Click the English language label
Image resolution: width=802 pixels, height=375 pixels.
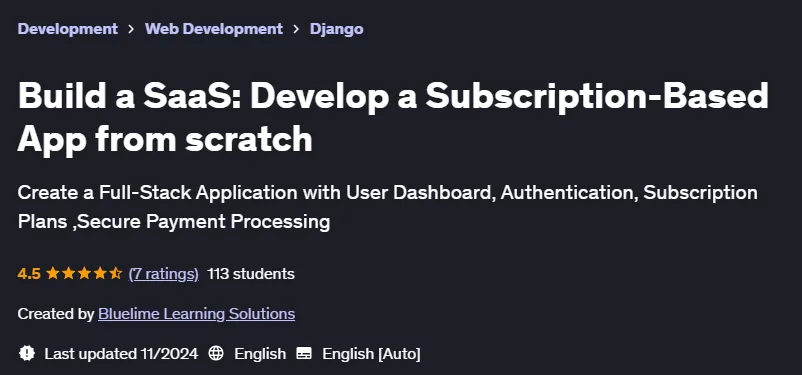pyautogui.click(x=260, y=354)
